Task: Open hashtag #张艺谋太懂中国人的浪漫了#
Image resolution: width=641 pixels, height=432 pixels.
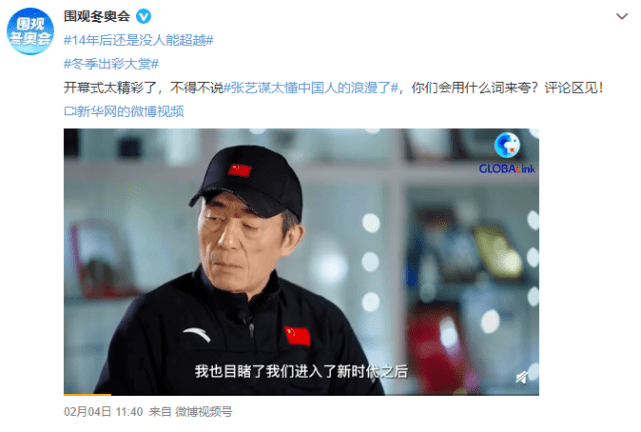Action: 311,87
